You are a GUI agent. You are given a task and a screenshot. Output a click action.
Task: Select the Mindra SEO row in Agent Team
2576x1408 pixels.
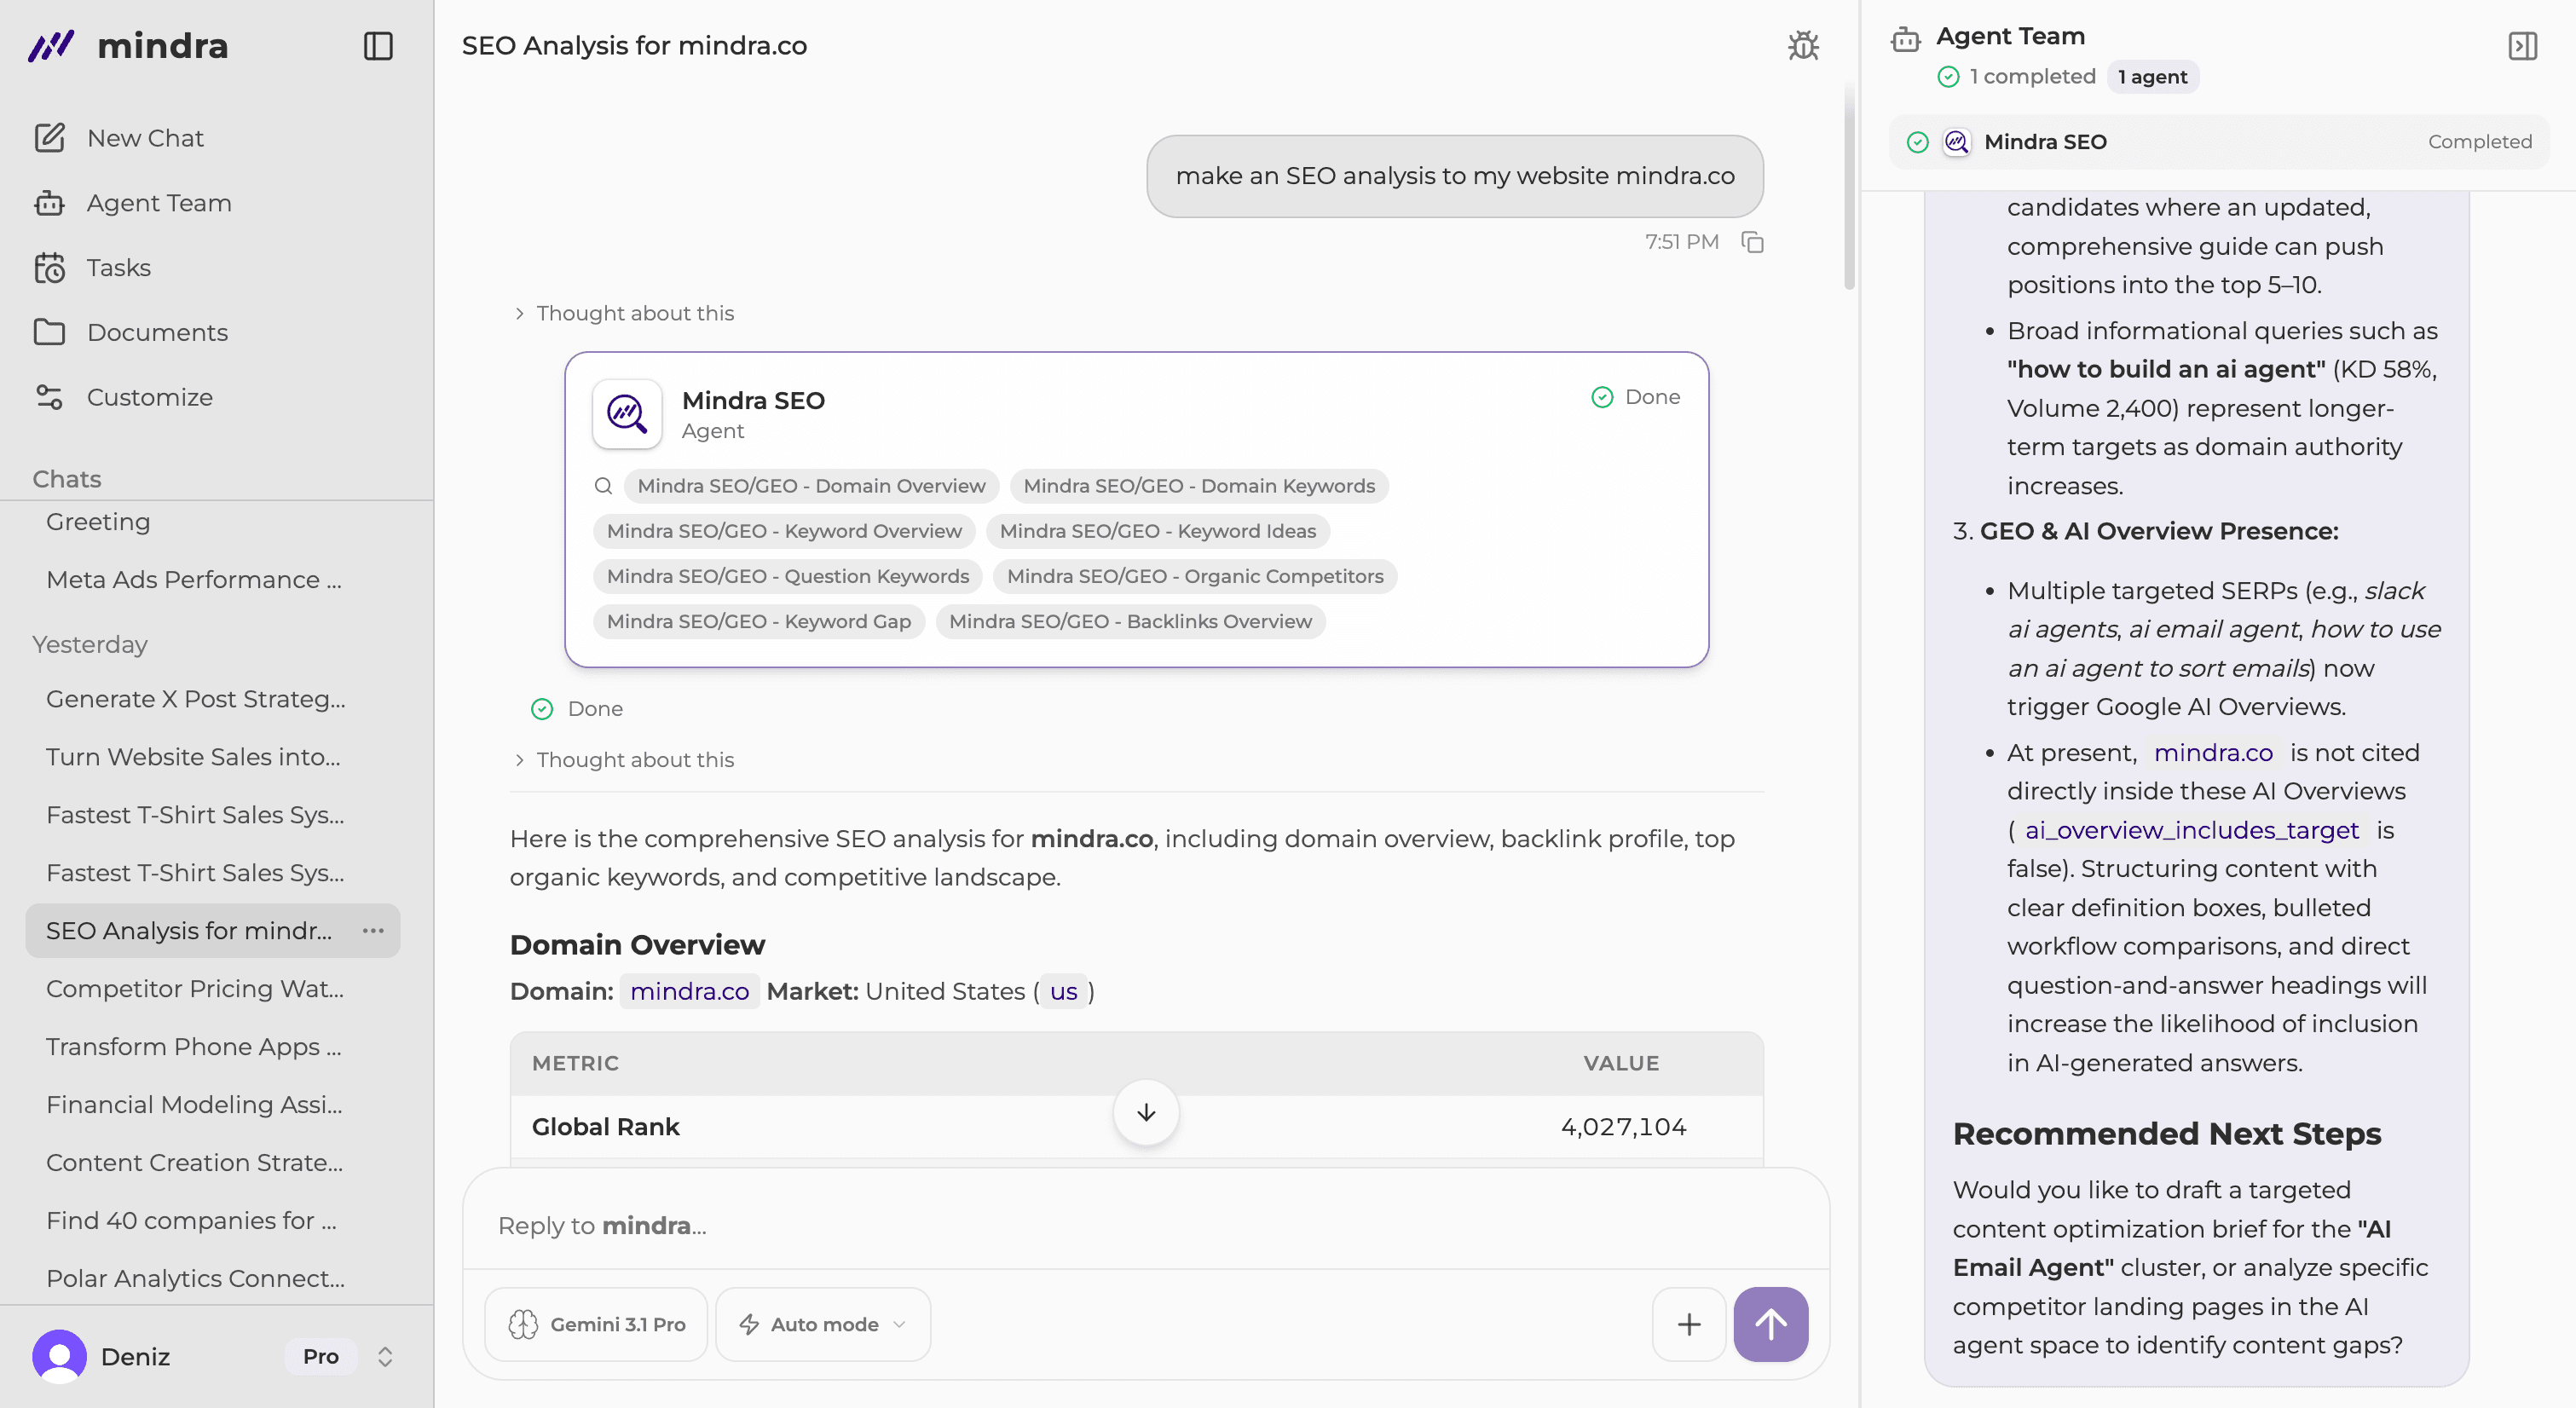(2218, 142)
